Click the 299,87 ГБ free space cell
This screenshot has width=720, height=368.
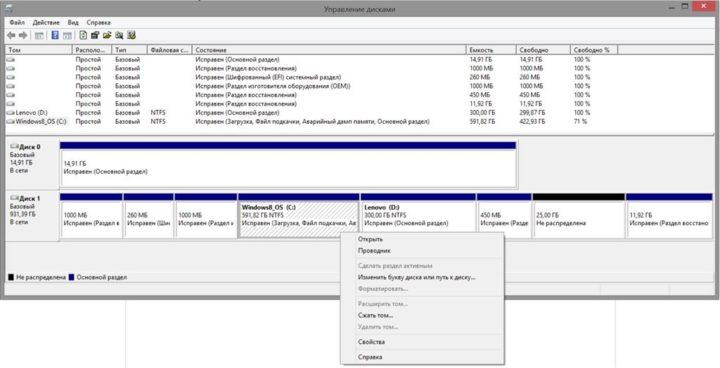pyautogui.click(x=533, y=113)
